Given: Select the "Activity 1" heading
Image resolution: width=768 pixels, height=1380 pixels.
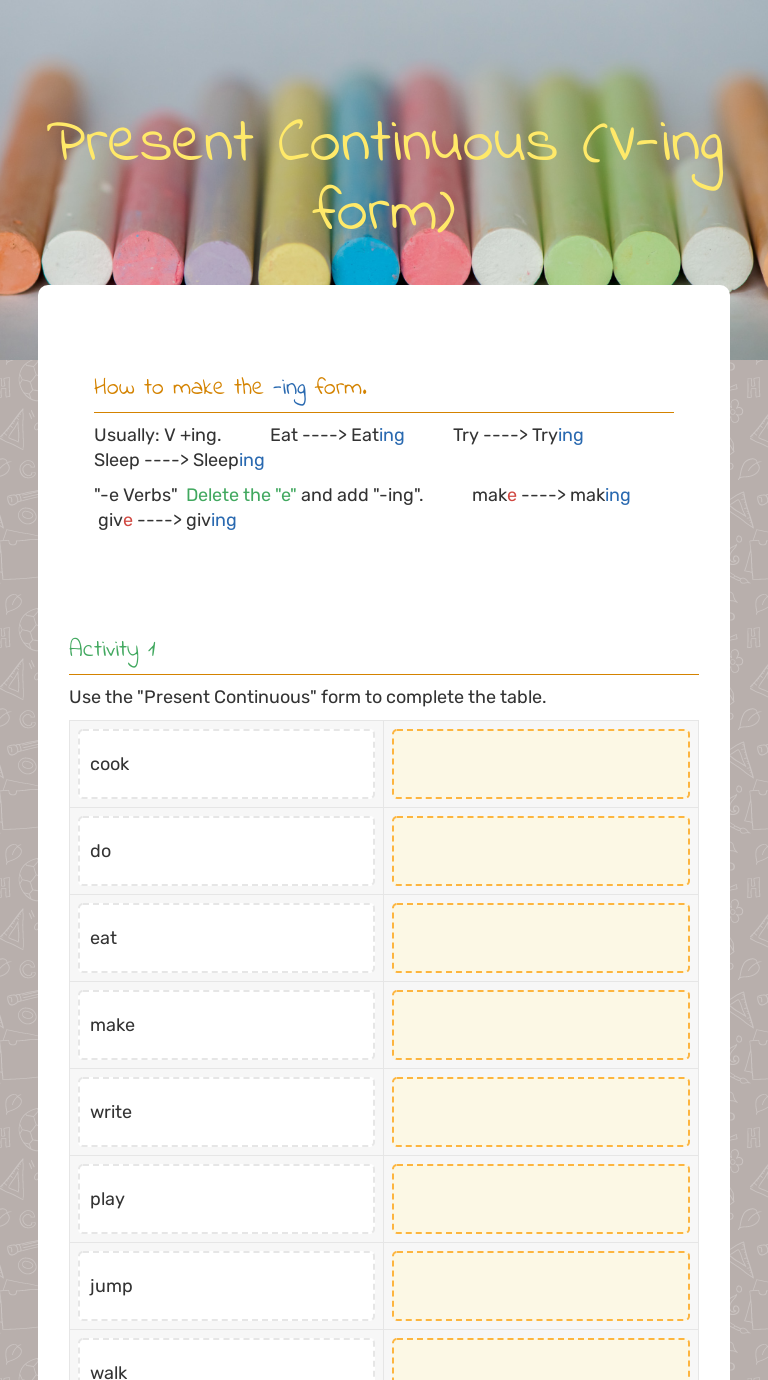Looking at the screenshot, I should 113,649.
